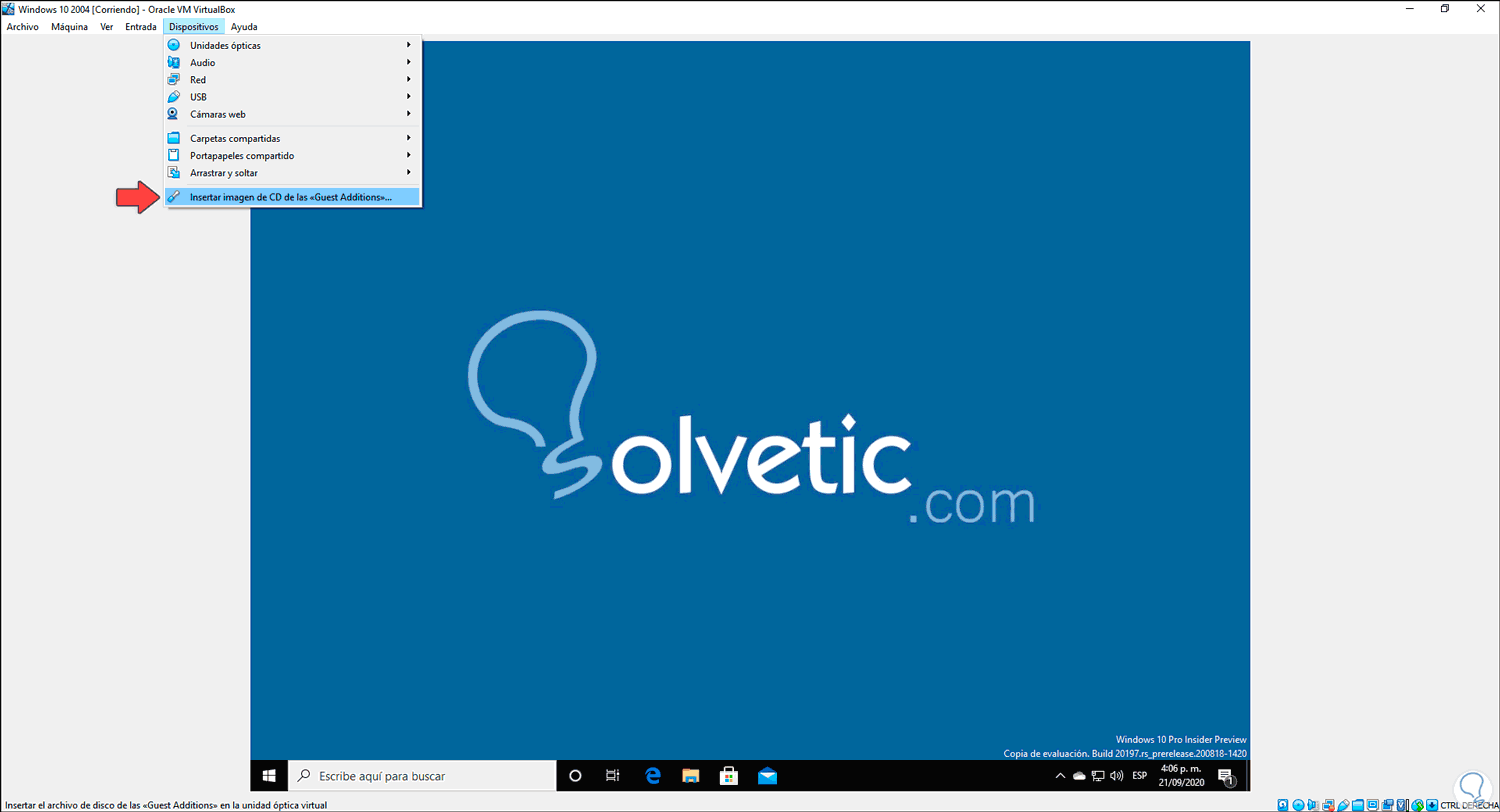Click the USB device indicator in status bar
The image size is (1500, 812).
[1343, 804]
